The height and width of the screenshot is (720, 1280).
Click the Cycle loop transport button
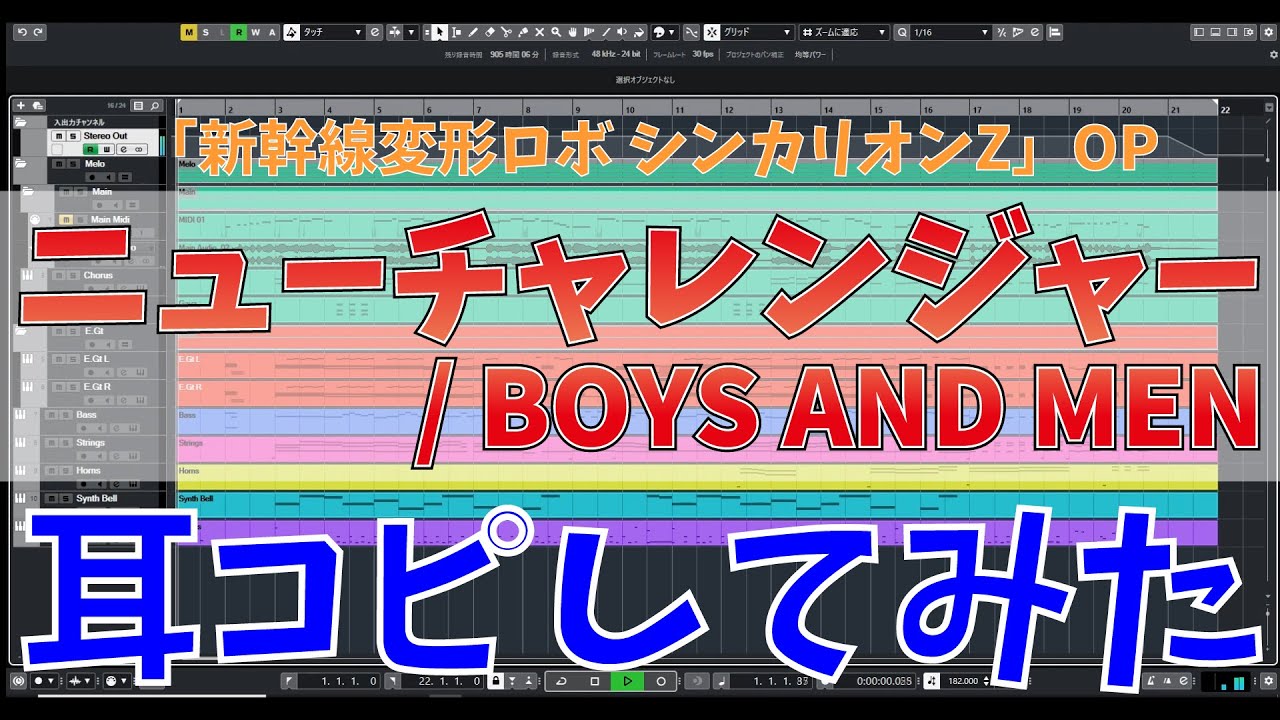tap(561, 681)
